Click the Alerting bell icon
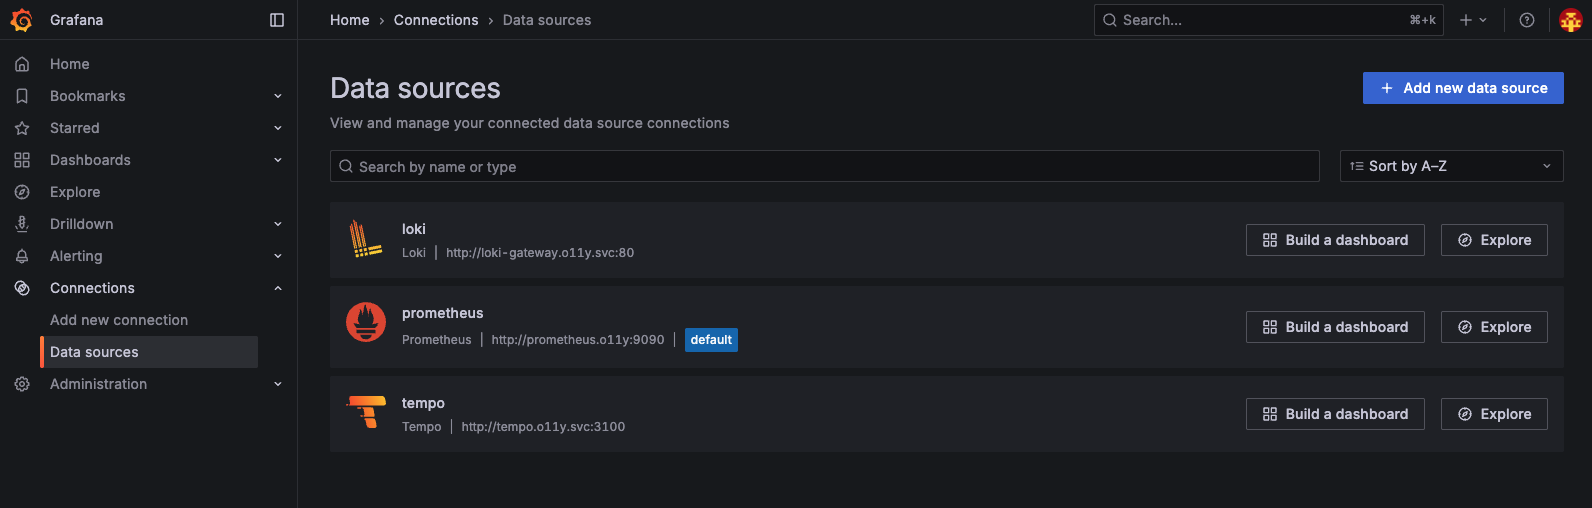 point(22,256)
